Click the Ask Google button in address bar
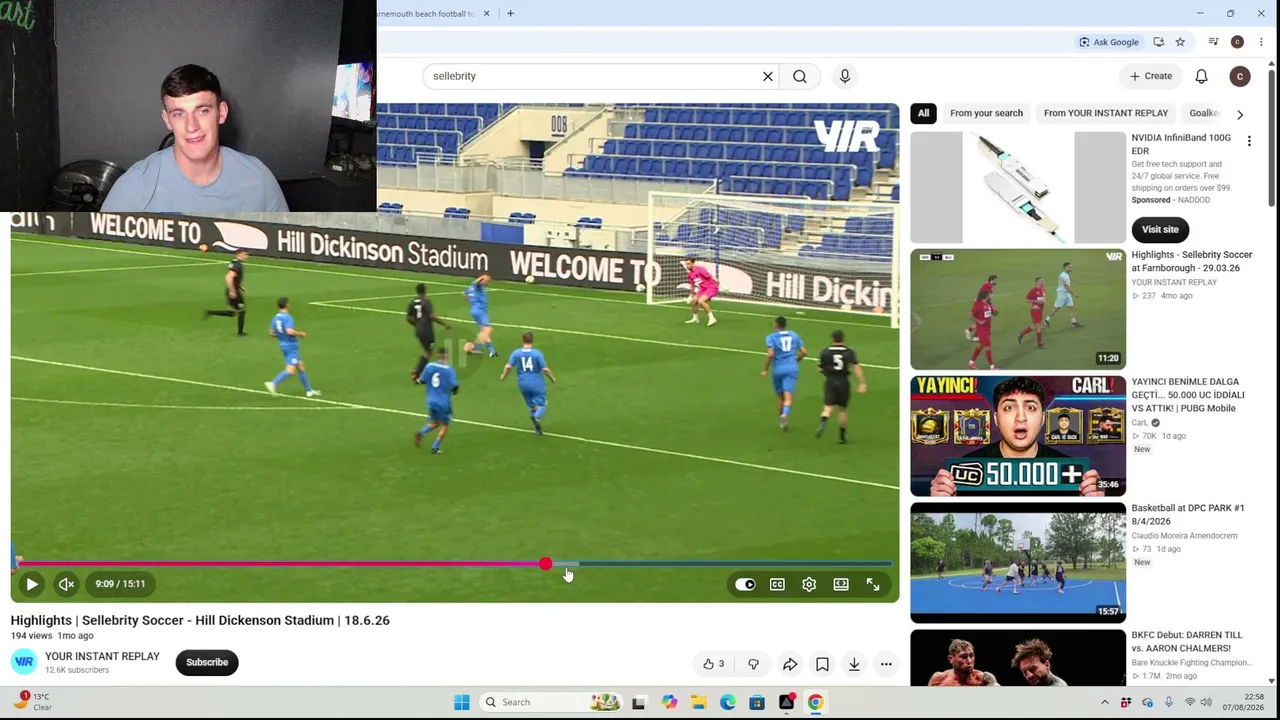The height and width of the screenshot is (720, 1280). click(1109, 42)
